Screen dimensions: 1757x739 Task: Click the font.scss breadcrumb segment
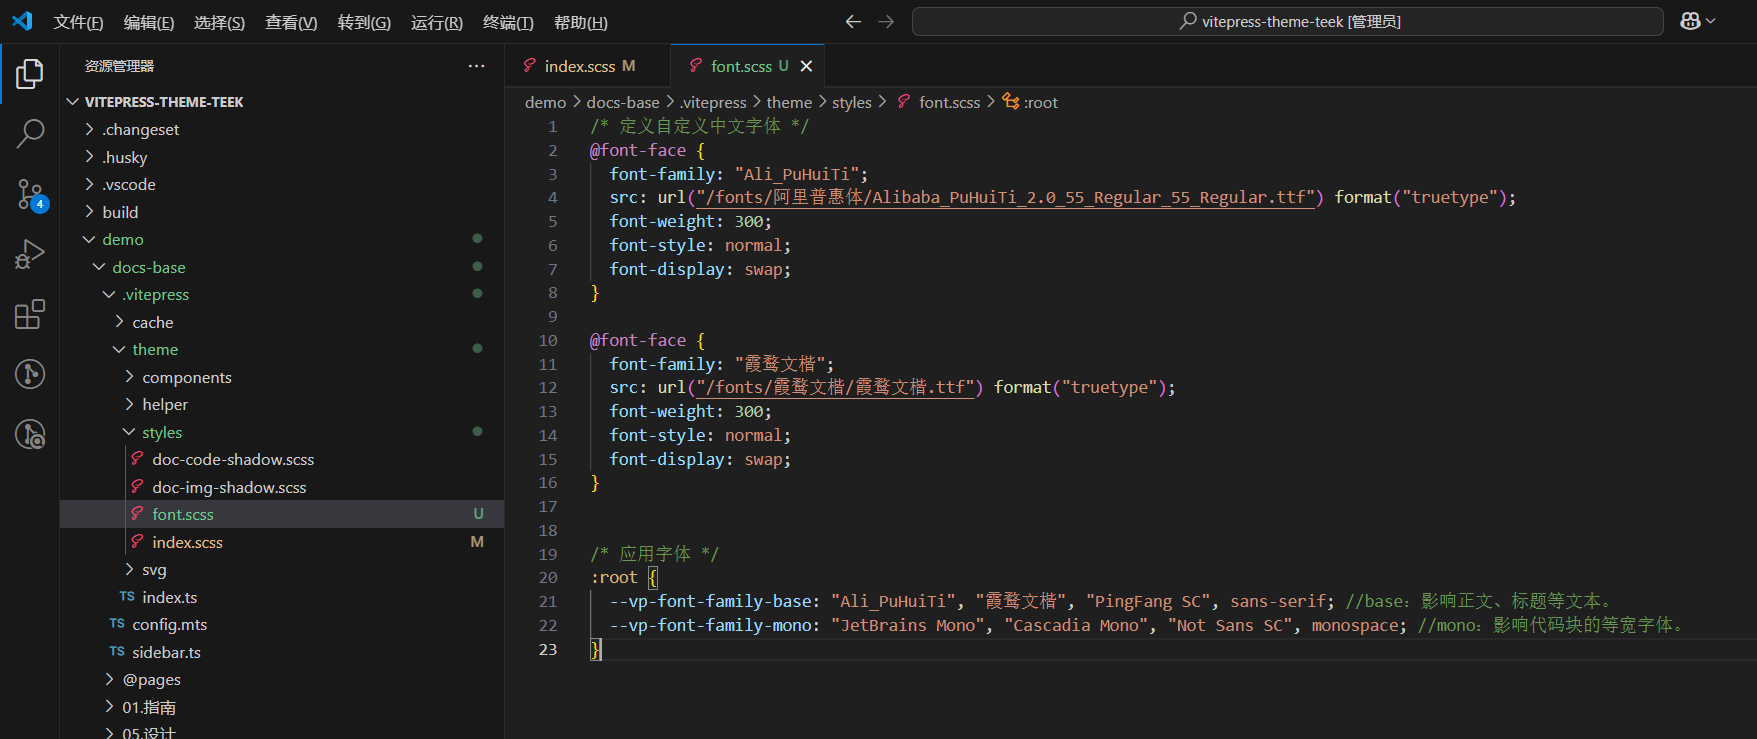coord(949,102)
